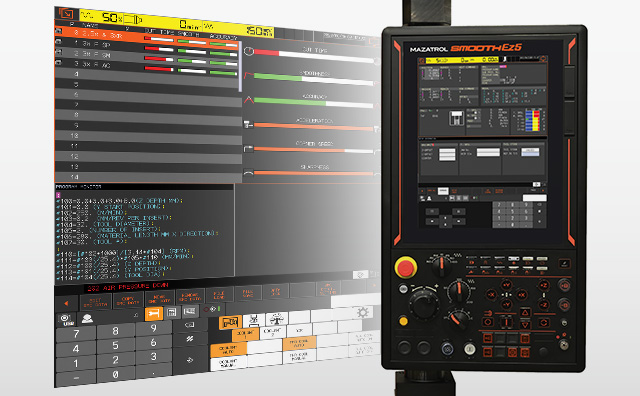The width and height of the screenshot is (640, 396).
Task: Toggle the orange COOLANT AUTO button
Action: coord(228,350)
